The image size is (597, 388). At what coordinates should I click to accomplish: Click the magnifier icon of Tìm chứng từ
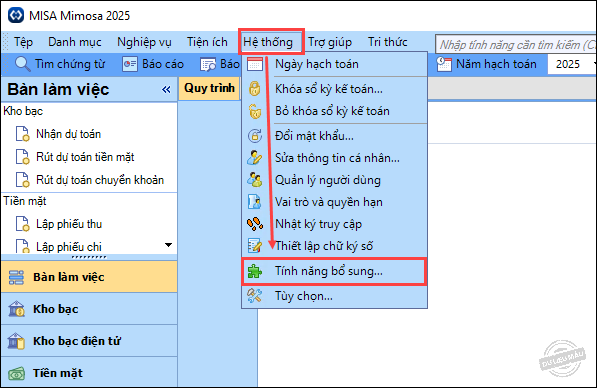coord(22,64)
